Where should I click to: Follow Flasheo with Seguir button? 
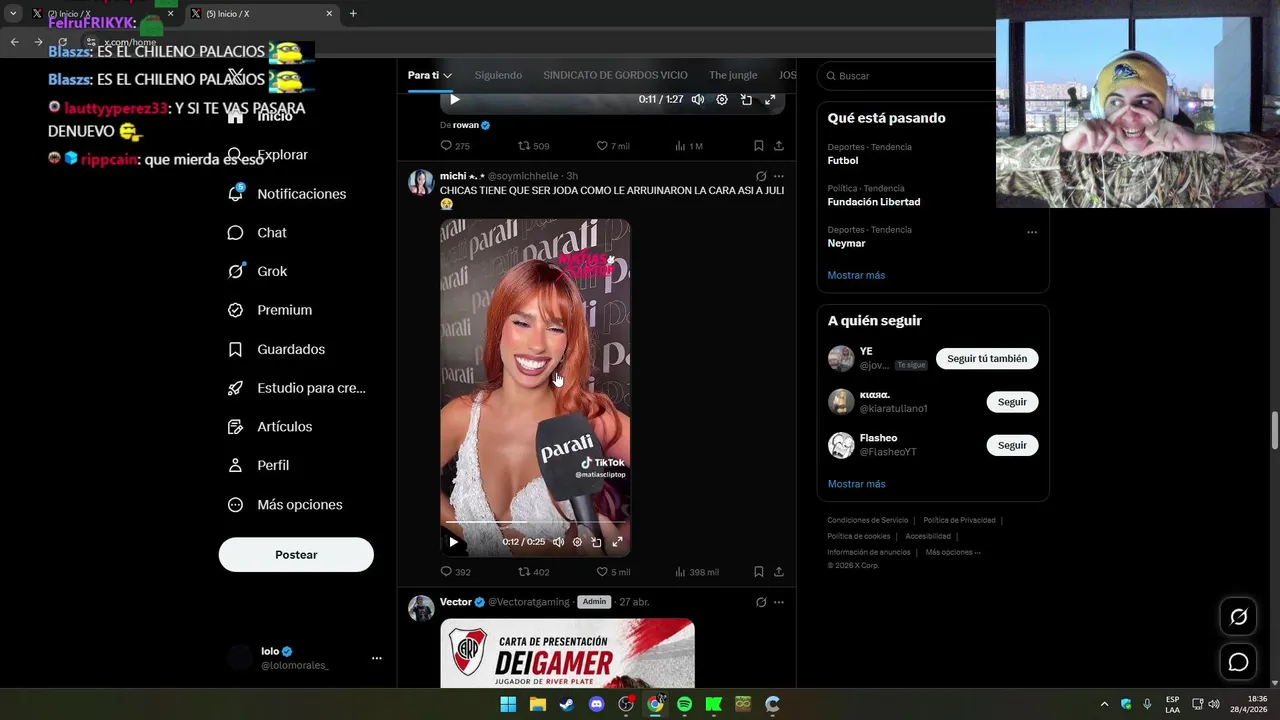point(1012,445)
